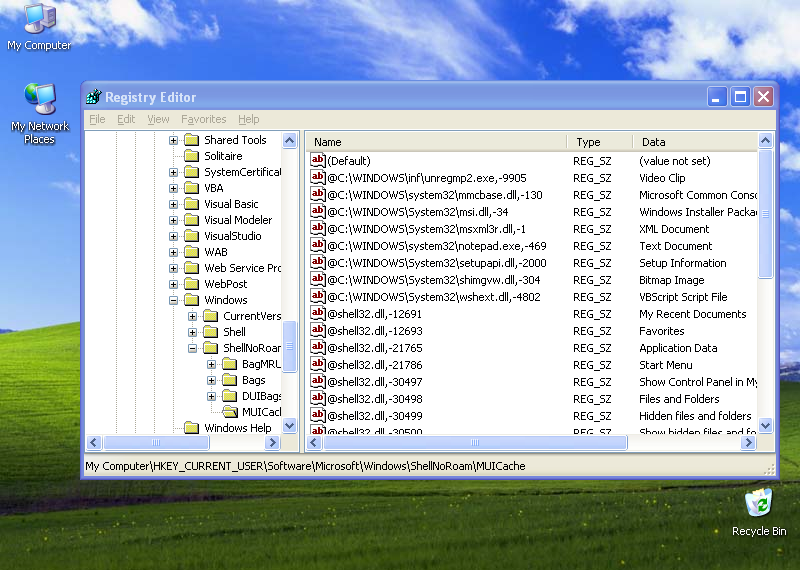This screenshot has height=570, width=800.
Task: Open the Edit menu
Action: click(126, 119)
